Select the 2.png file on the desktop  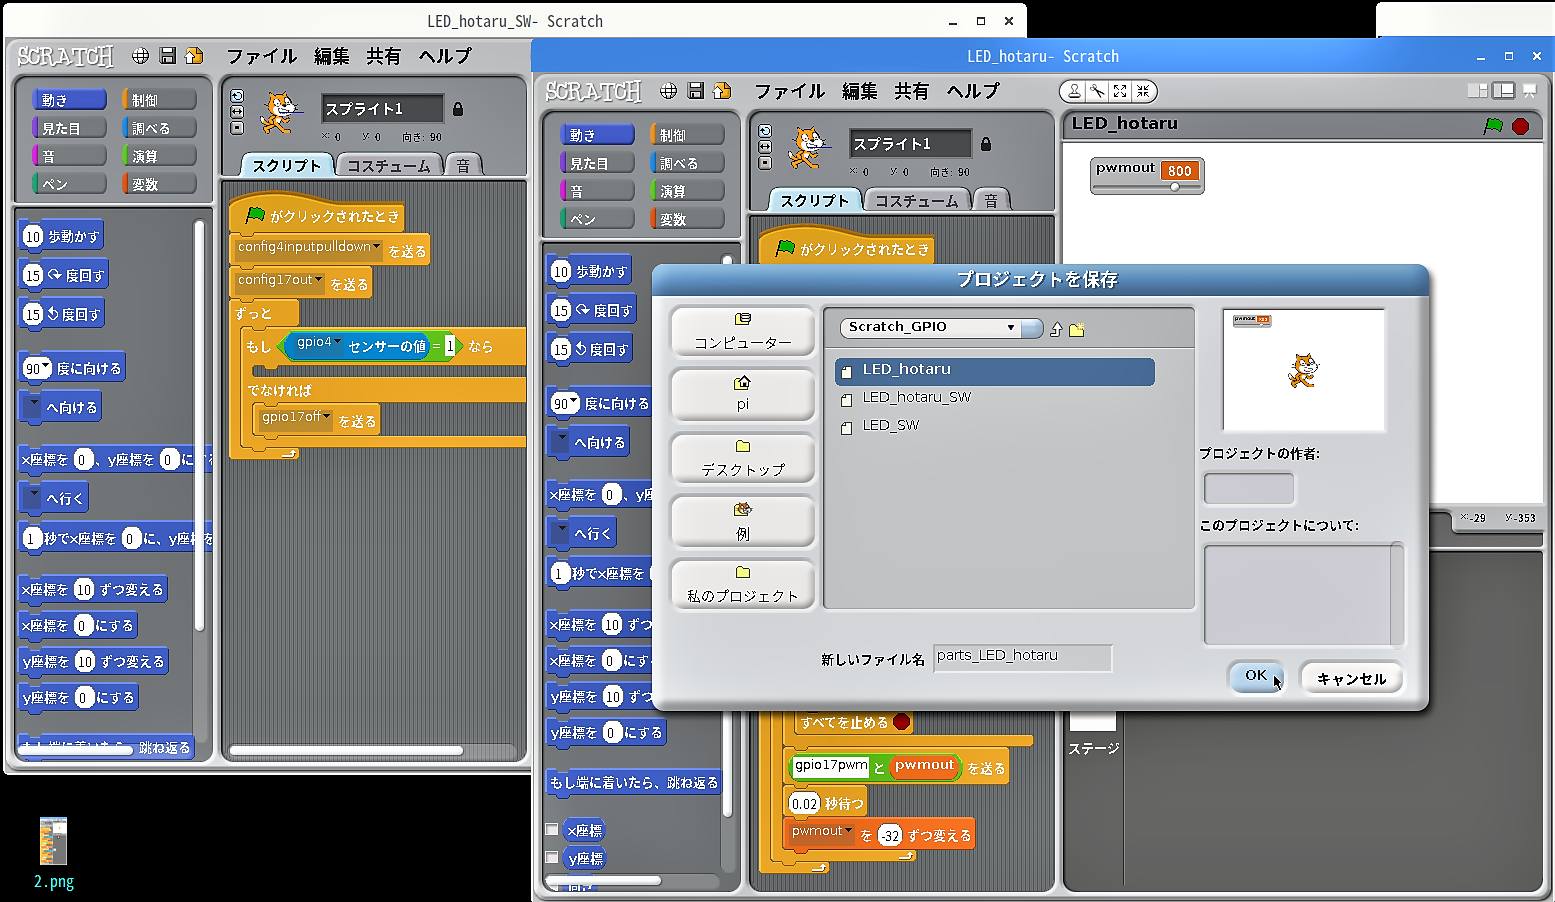(54, 854)
